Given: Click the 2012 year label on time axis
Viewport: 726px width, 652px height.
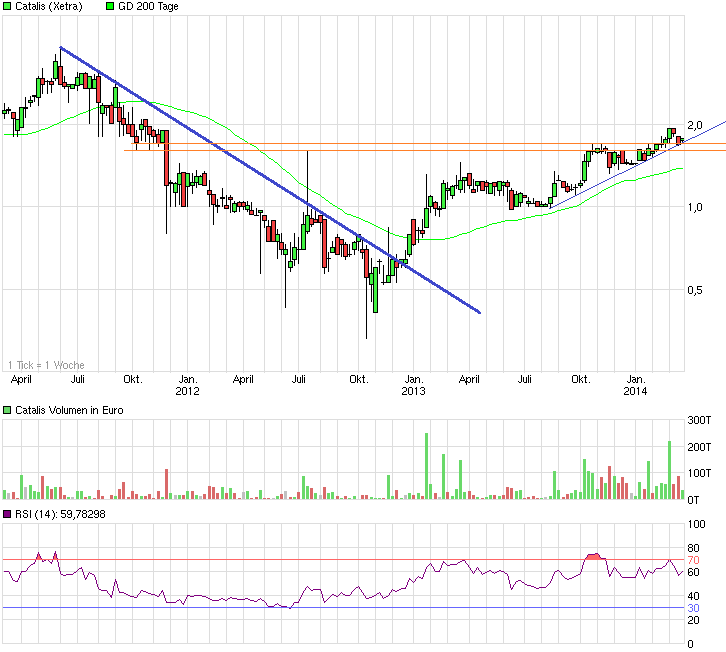Looking at the screenshot, I should (x=187, y=391).
